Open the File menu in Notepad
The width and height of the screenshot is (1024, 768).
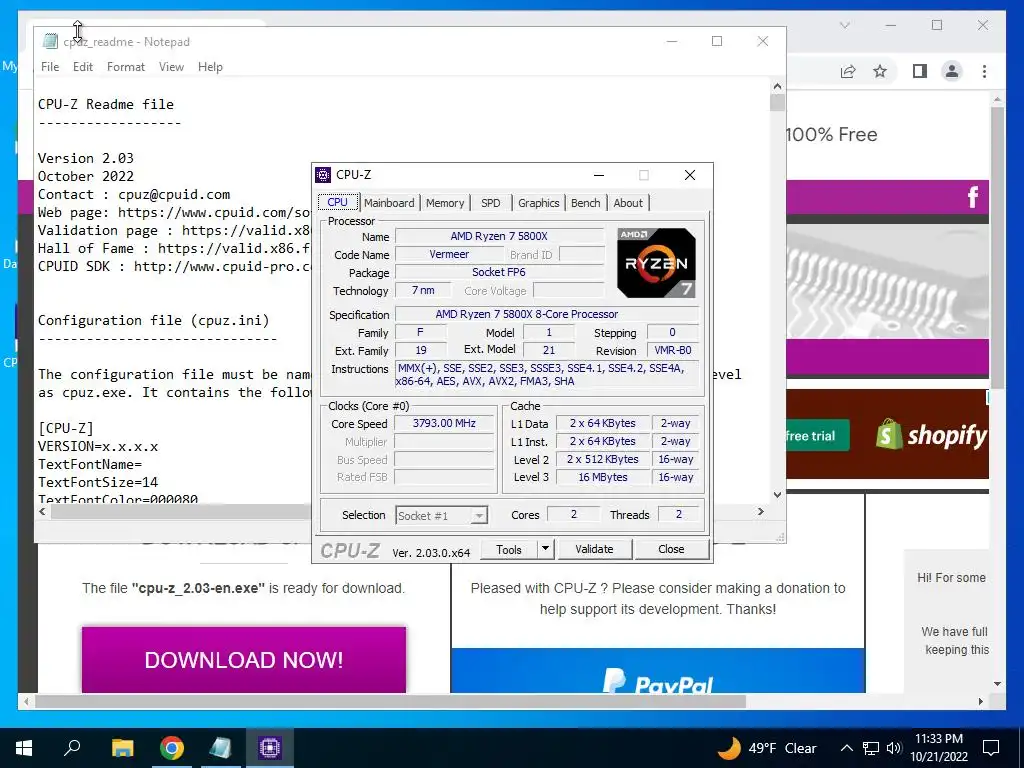pos(50,67)
